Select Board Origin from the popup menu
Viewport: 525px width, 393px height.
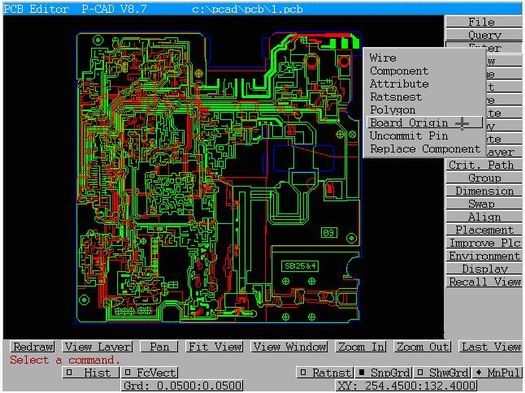[425, 123]
